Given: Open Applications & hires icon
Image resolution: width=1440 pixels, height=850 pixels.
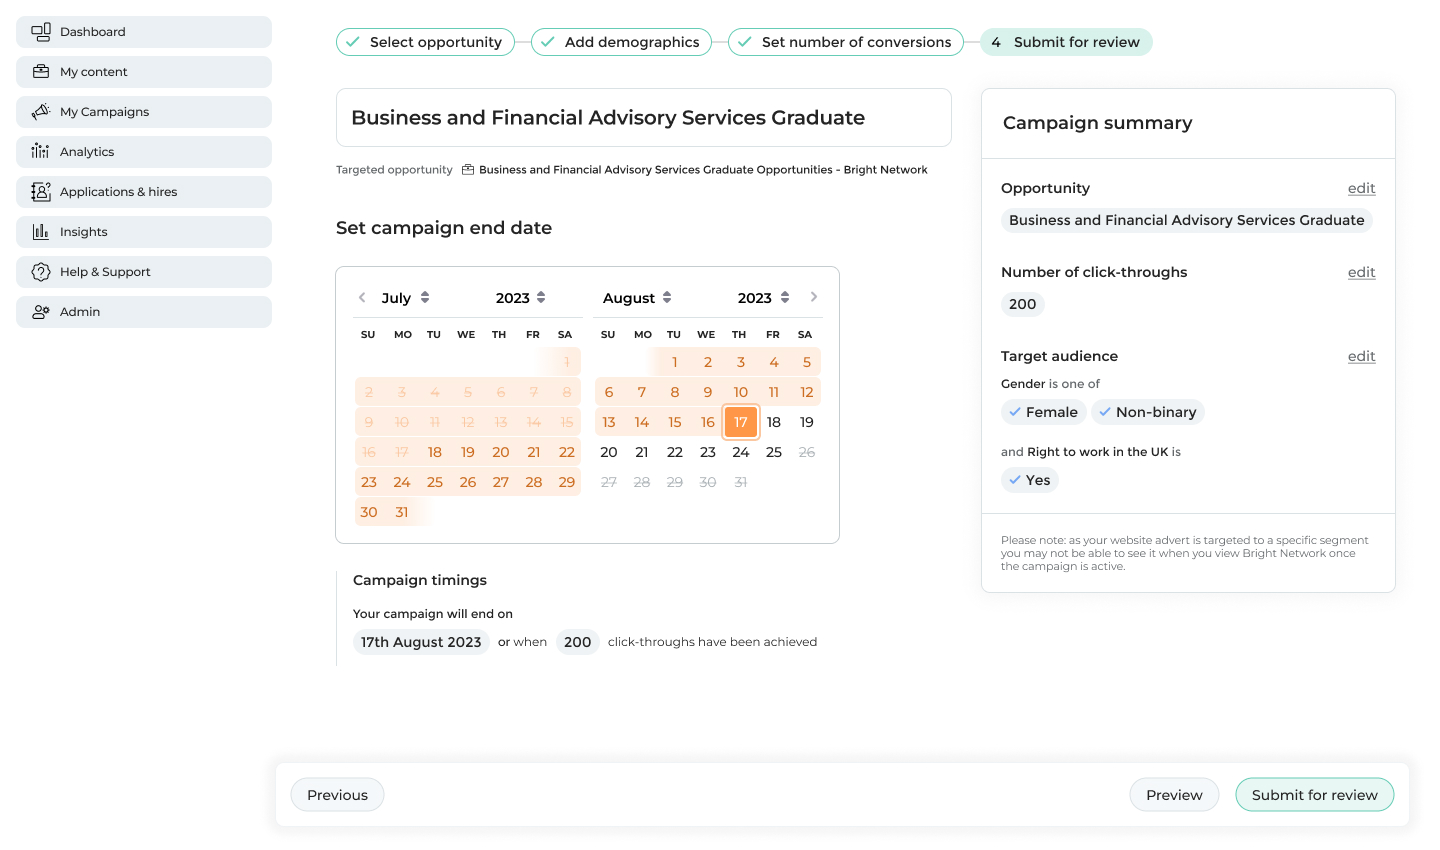Looking at the screenshot, I should (41, 192).
